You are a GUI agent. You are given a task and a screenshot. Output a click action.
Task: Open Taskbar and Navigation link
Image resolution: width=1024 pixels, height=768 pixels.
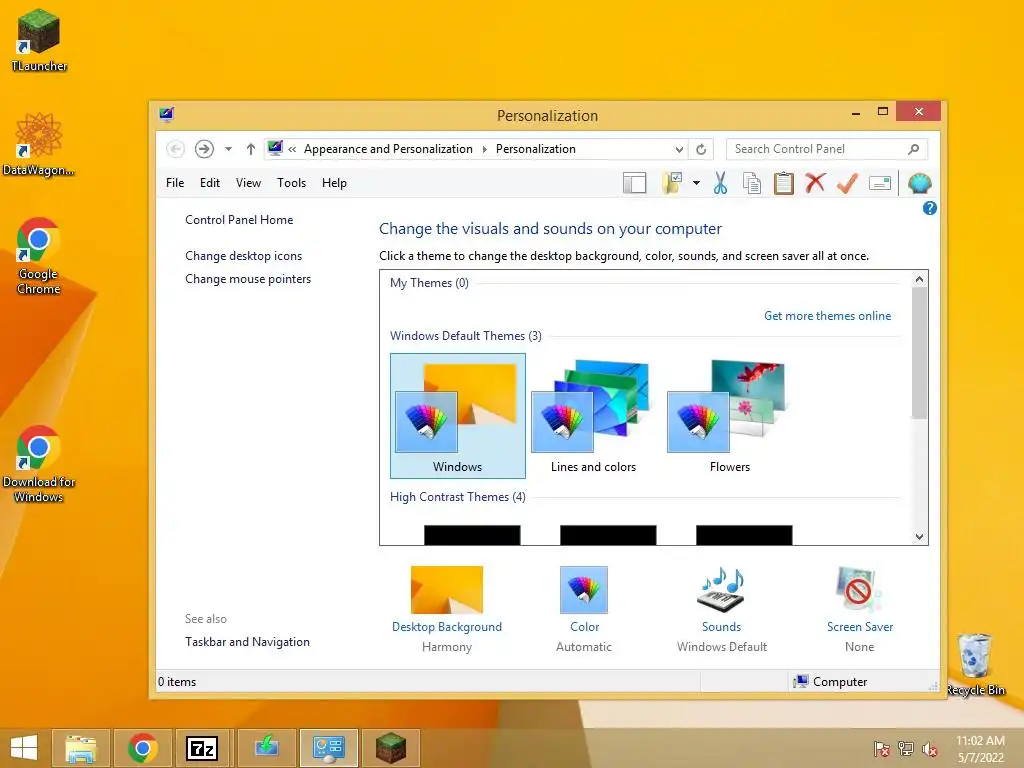click(248, 642)
